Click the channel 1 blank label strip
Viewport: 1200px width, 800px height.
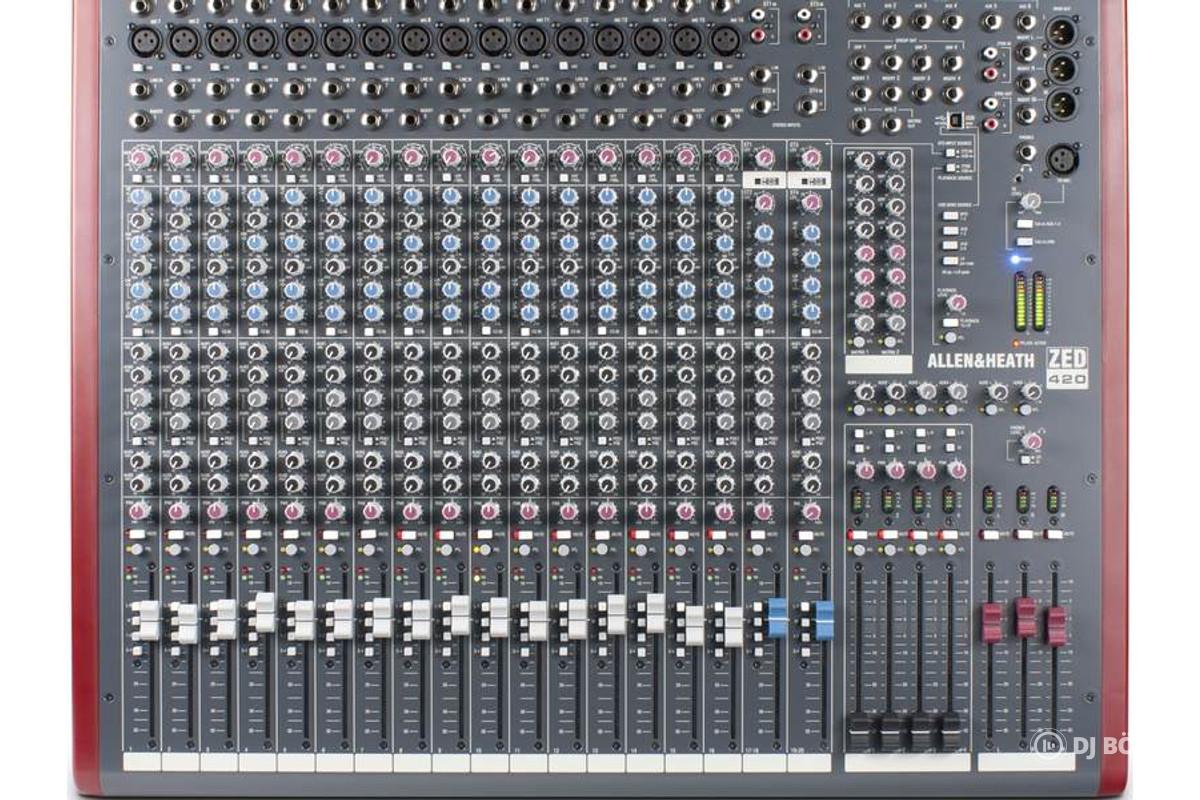click(x=142, y=763)
